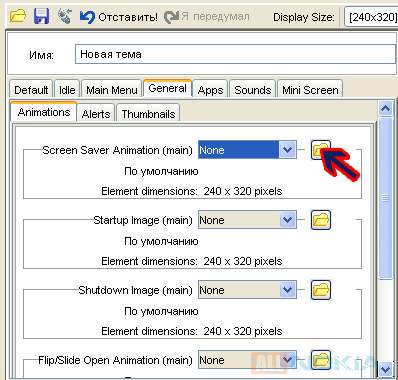Image resolution: width=398 pixels, height=380 pixels.
Task: Open the Alerts sub-tab
Action: tap(96, 113)
